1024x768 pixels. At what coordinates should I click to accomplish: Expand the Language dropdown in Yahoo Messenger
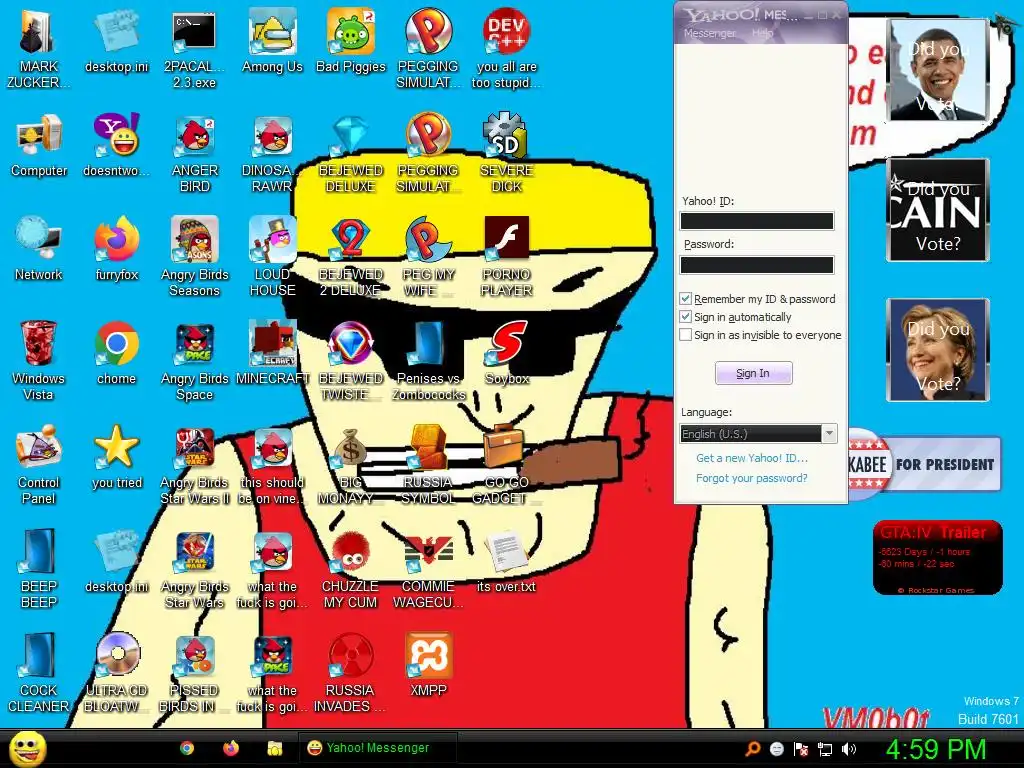point(829,434)
